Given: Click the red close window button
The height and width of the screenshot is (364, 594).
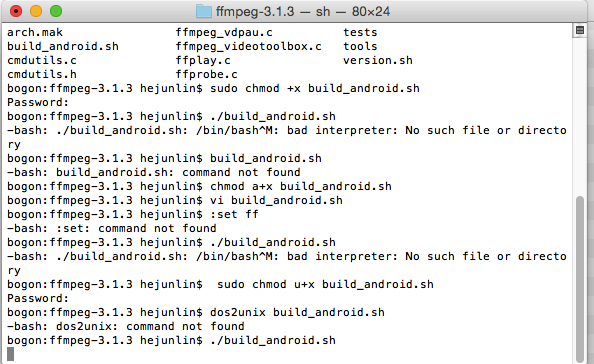Looking at the screenshot, I should coord(16,11).
